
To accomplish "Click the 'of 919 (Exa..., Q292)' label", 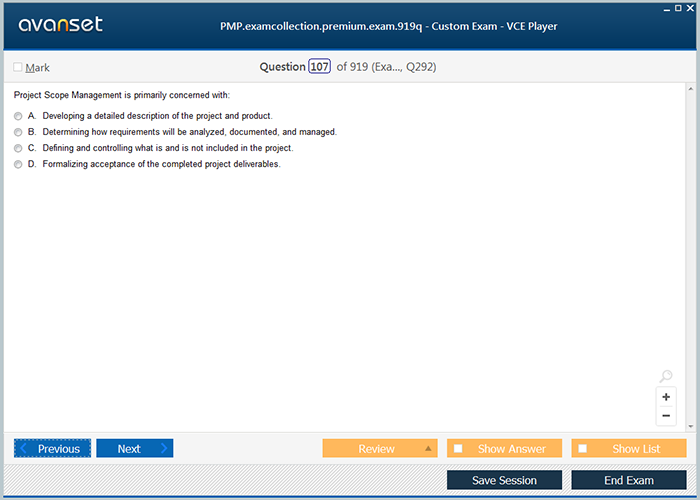I will pos(386,67).
